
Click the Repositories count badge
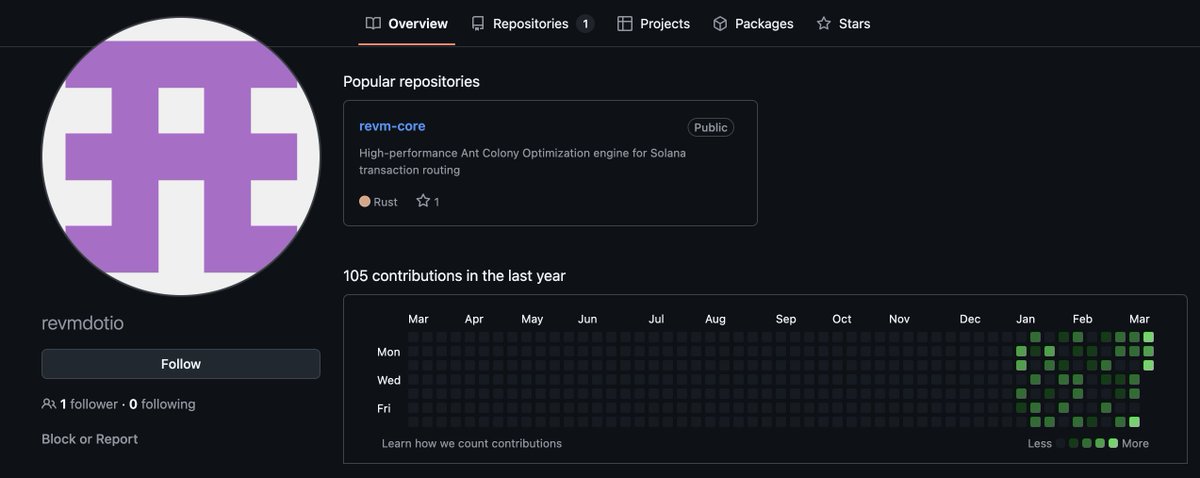pyautogui.click(x=585, y=23)
